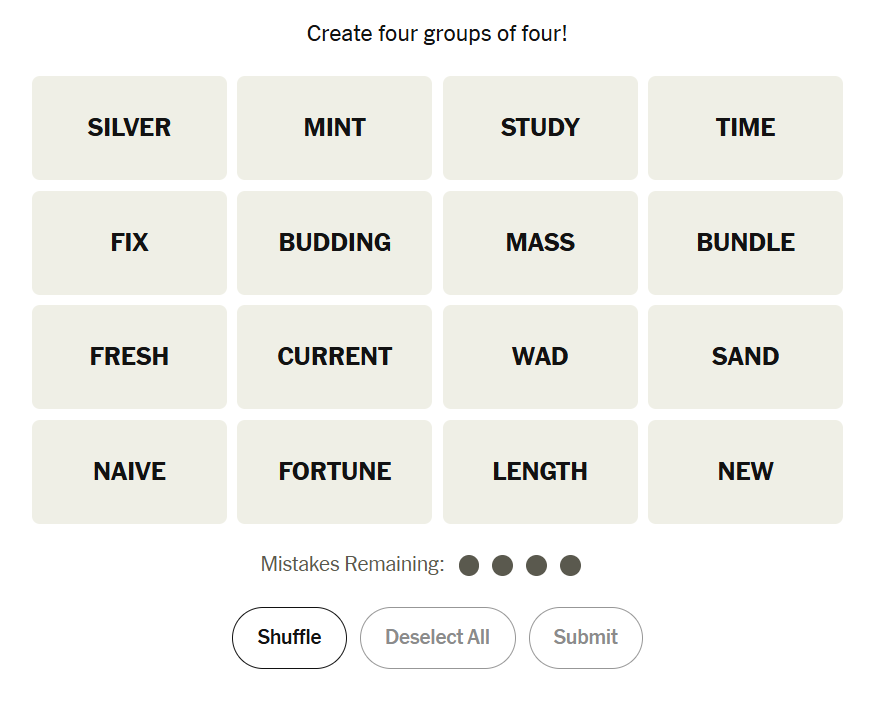Viewport: 876px width, 709px height.
Task: Choose the TIME word tile
Action: click(745, 128)
